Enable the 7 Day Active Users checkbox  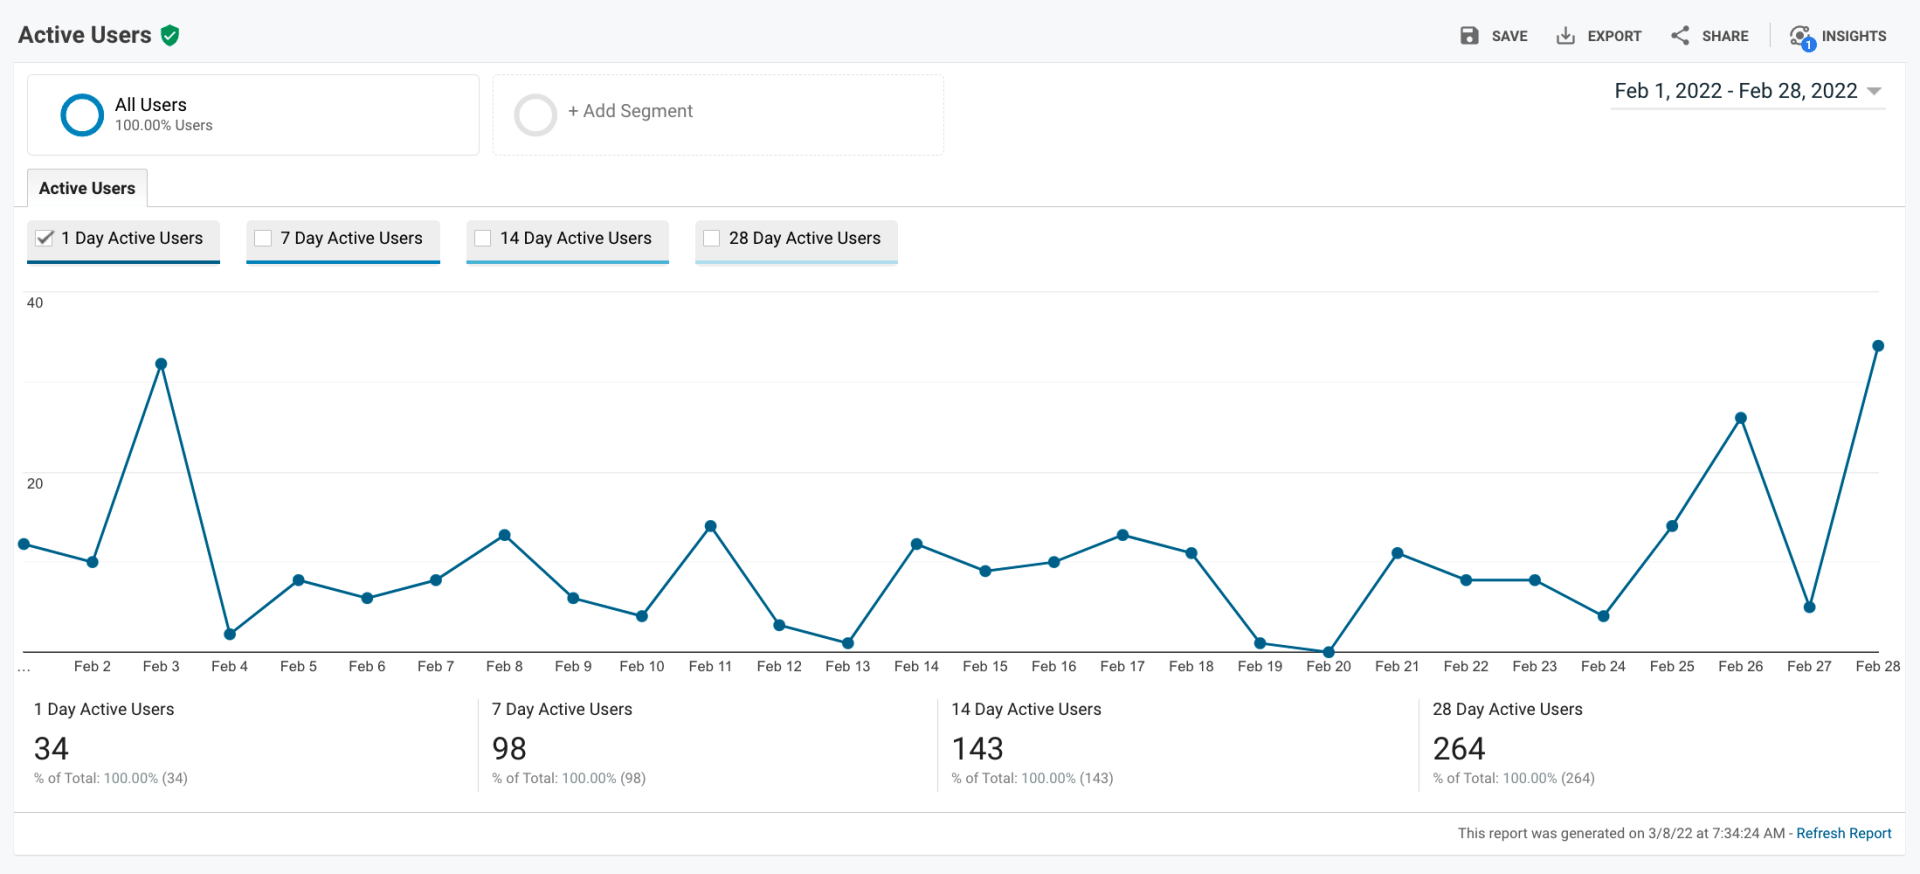tap(263, 238)
